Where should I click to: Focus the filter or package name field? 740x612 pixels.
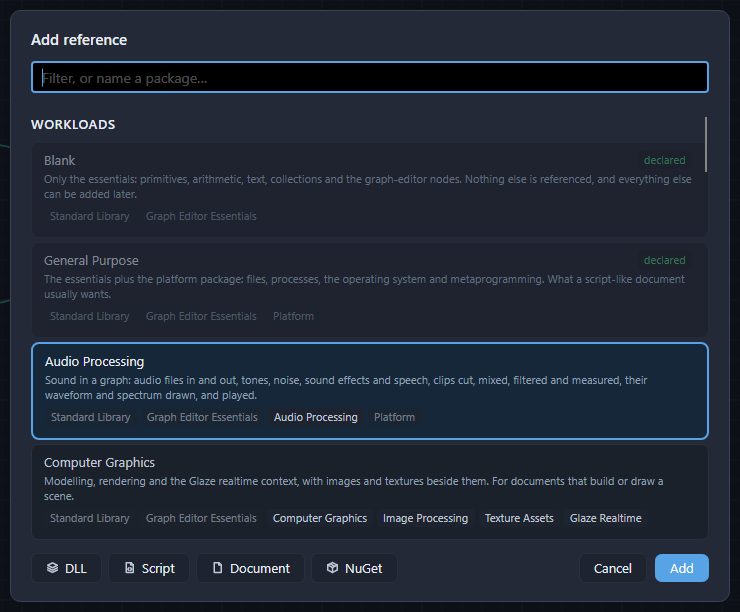click(x=370, y=77)
